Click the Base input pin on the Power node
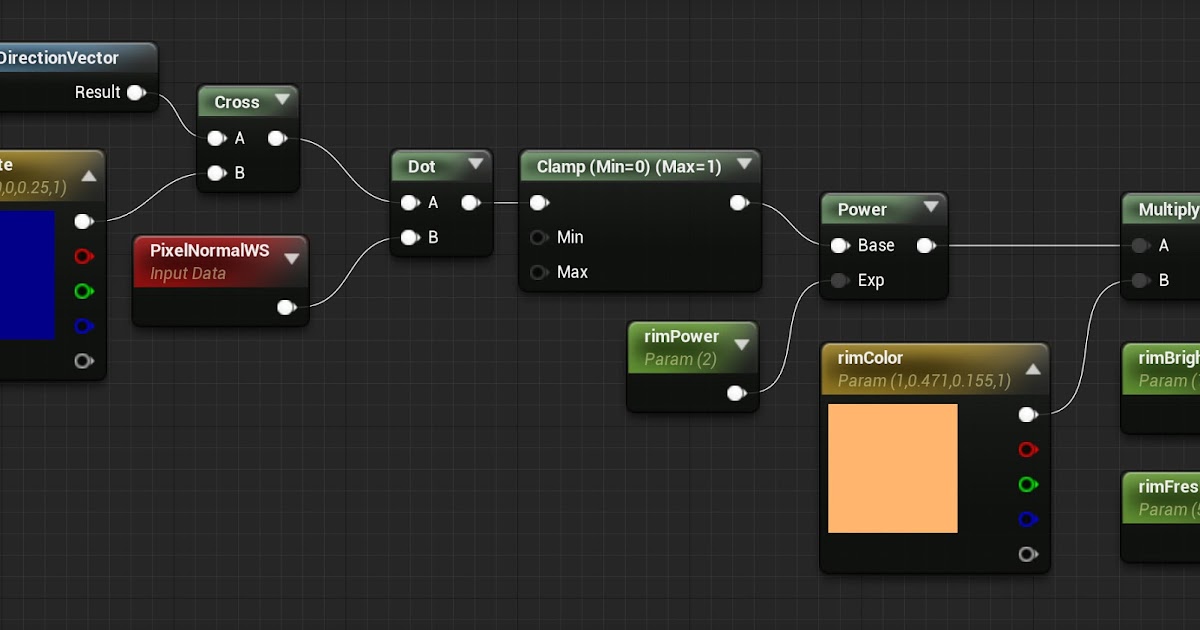Viewport: 1200px width, 630px height. click(x=840, y=245)
